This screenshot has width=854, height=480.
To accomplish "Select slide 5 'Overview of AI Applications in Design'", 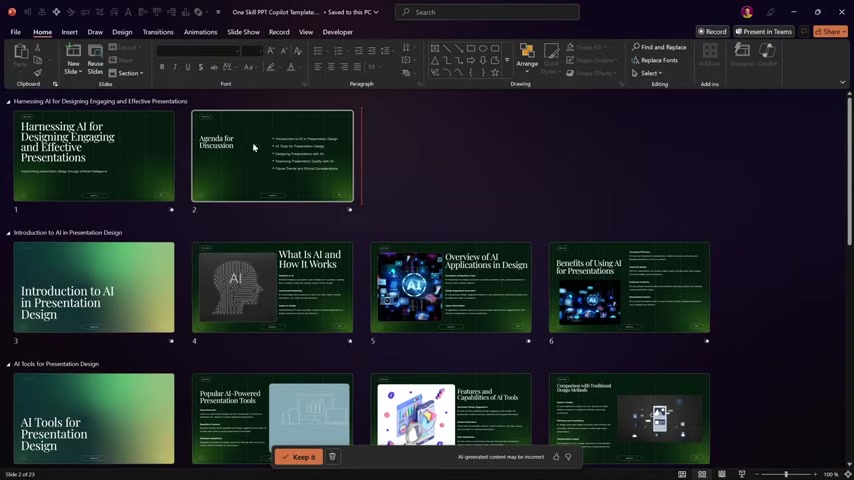I will click(x=451, y=287).
